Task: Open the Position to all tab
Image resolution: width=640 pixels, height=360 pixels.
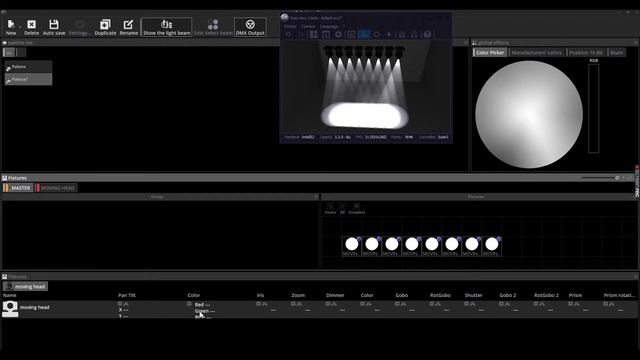Action: [586, 53]
